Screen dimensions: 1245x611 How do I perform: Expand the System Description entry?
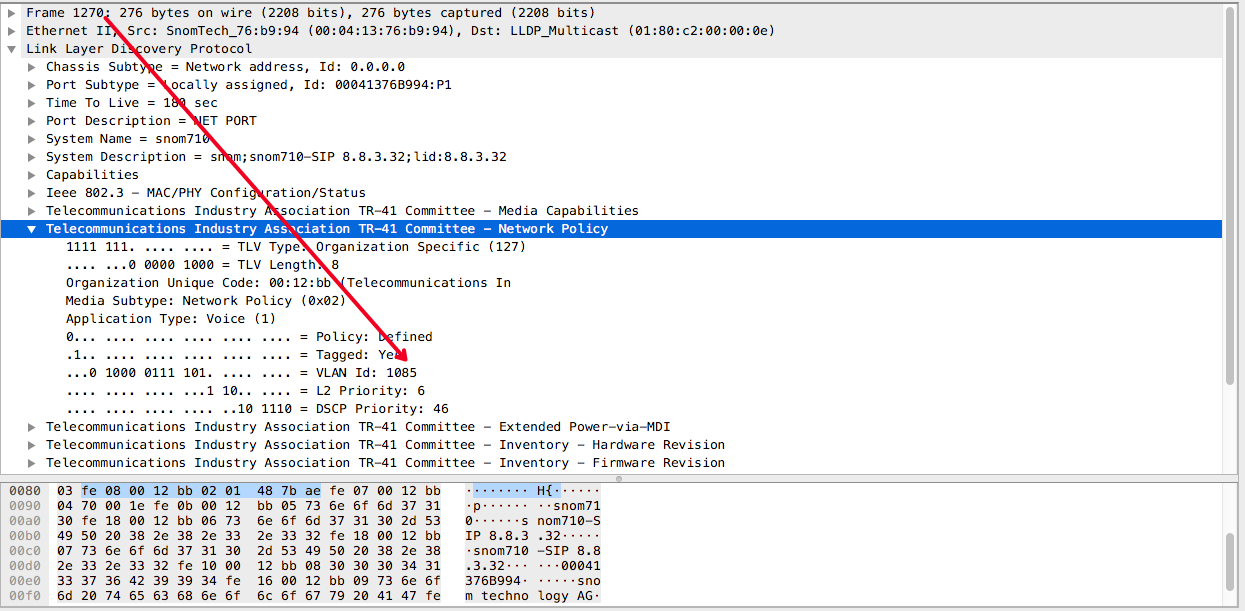[x=31, y=156]
